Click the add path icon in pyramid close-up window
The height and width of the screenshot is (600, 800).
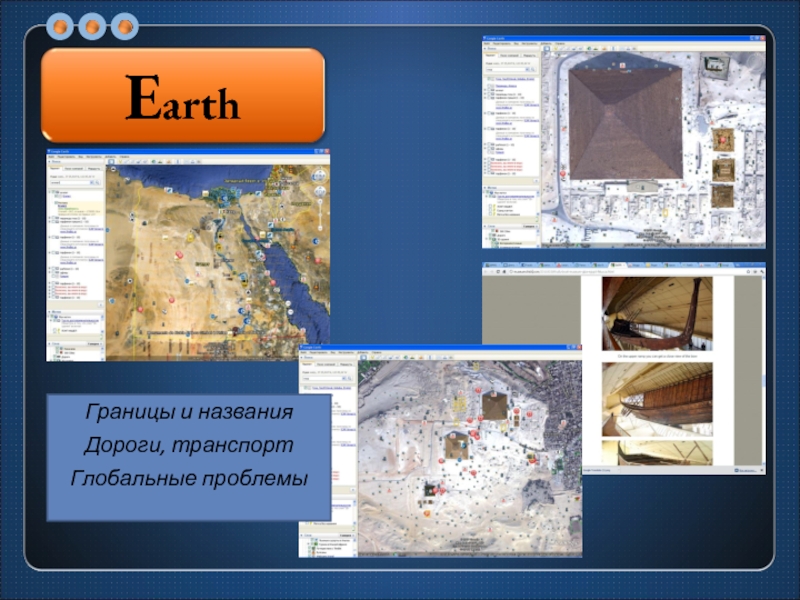tap(568, 48)
